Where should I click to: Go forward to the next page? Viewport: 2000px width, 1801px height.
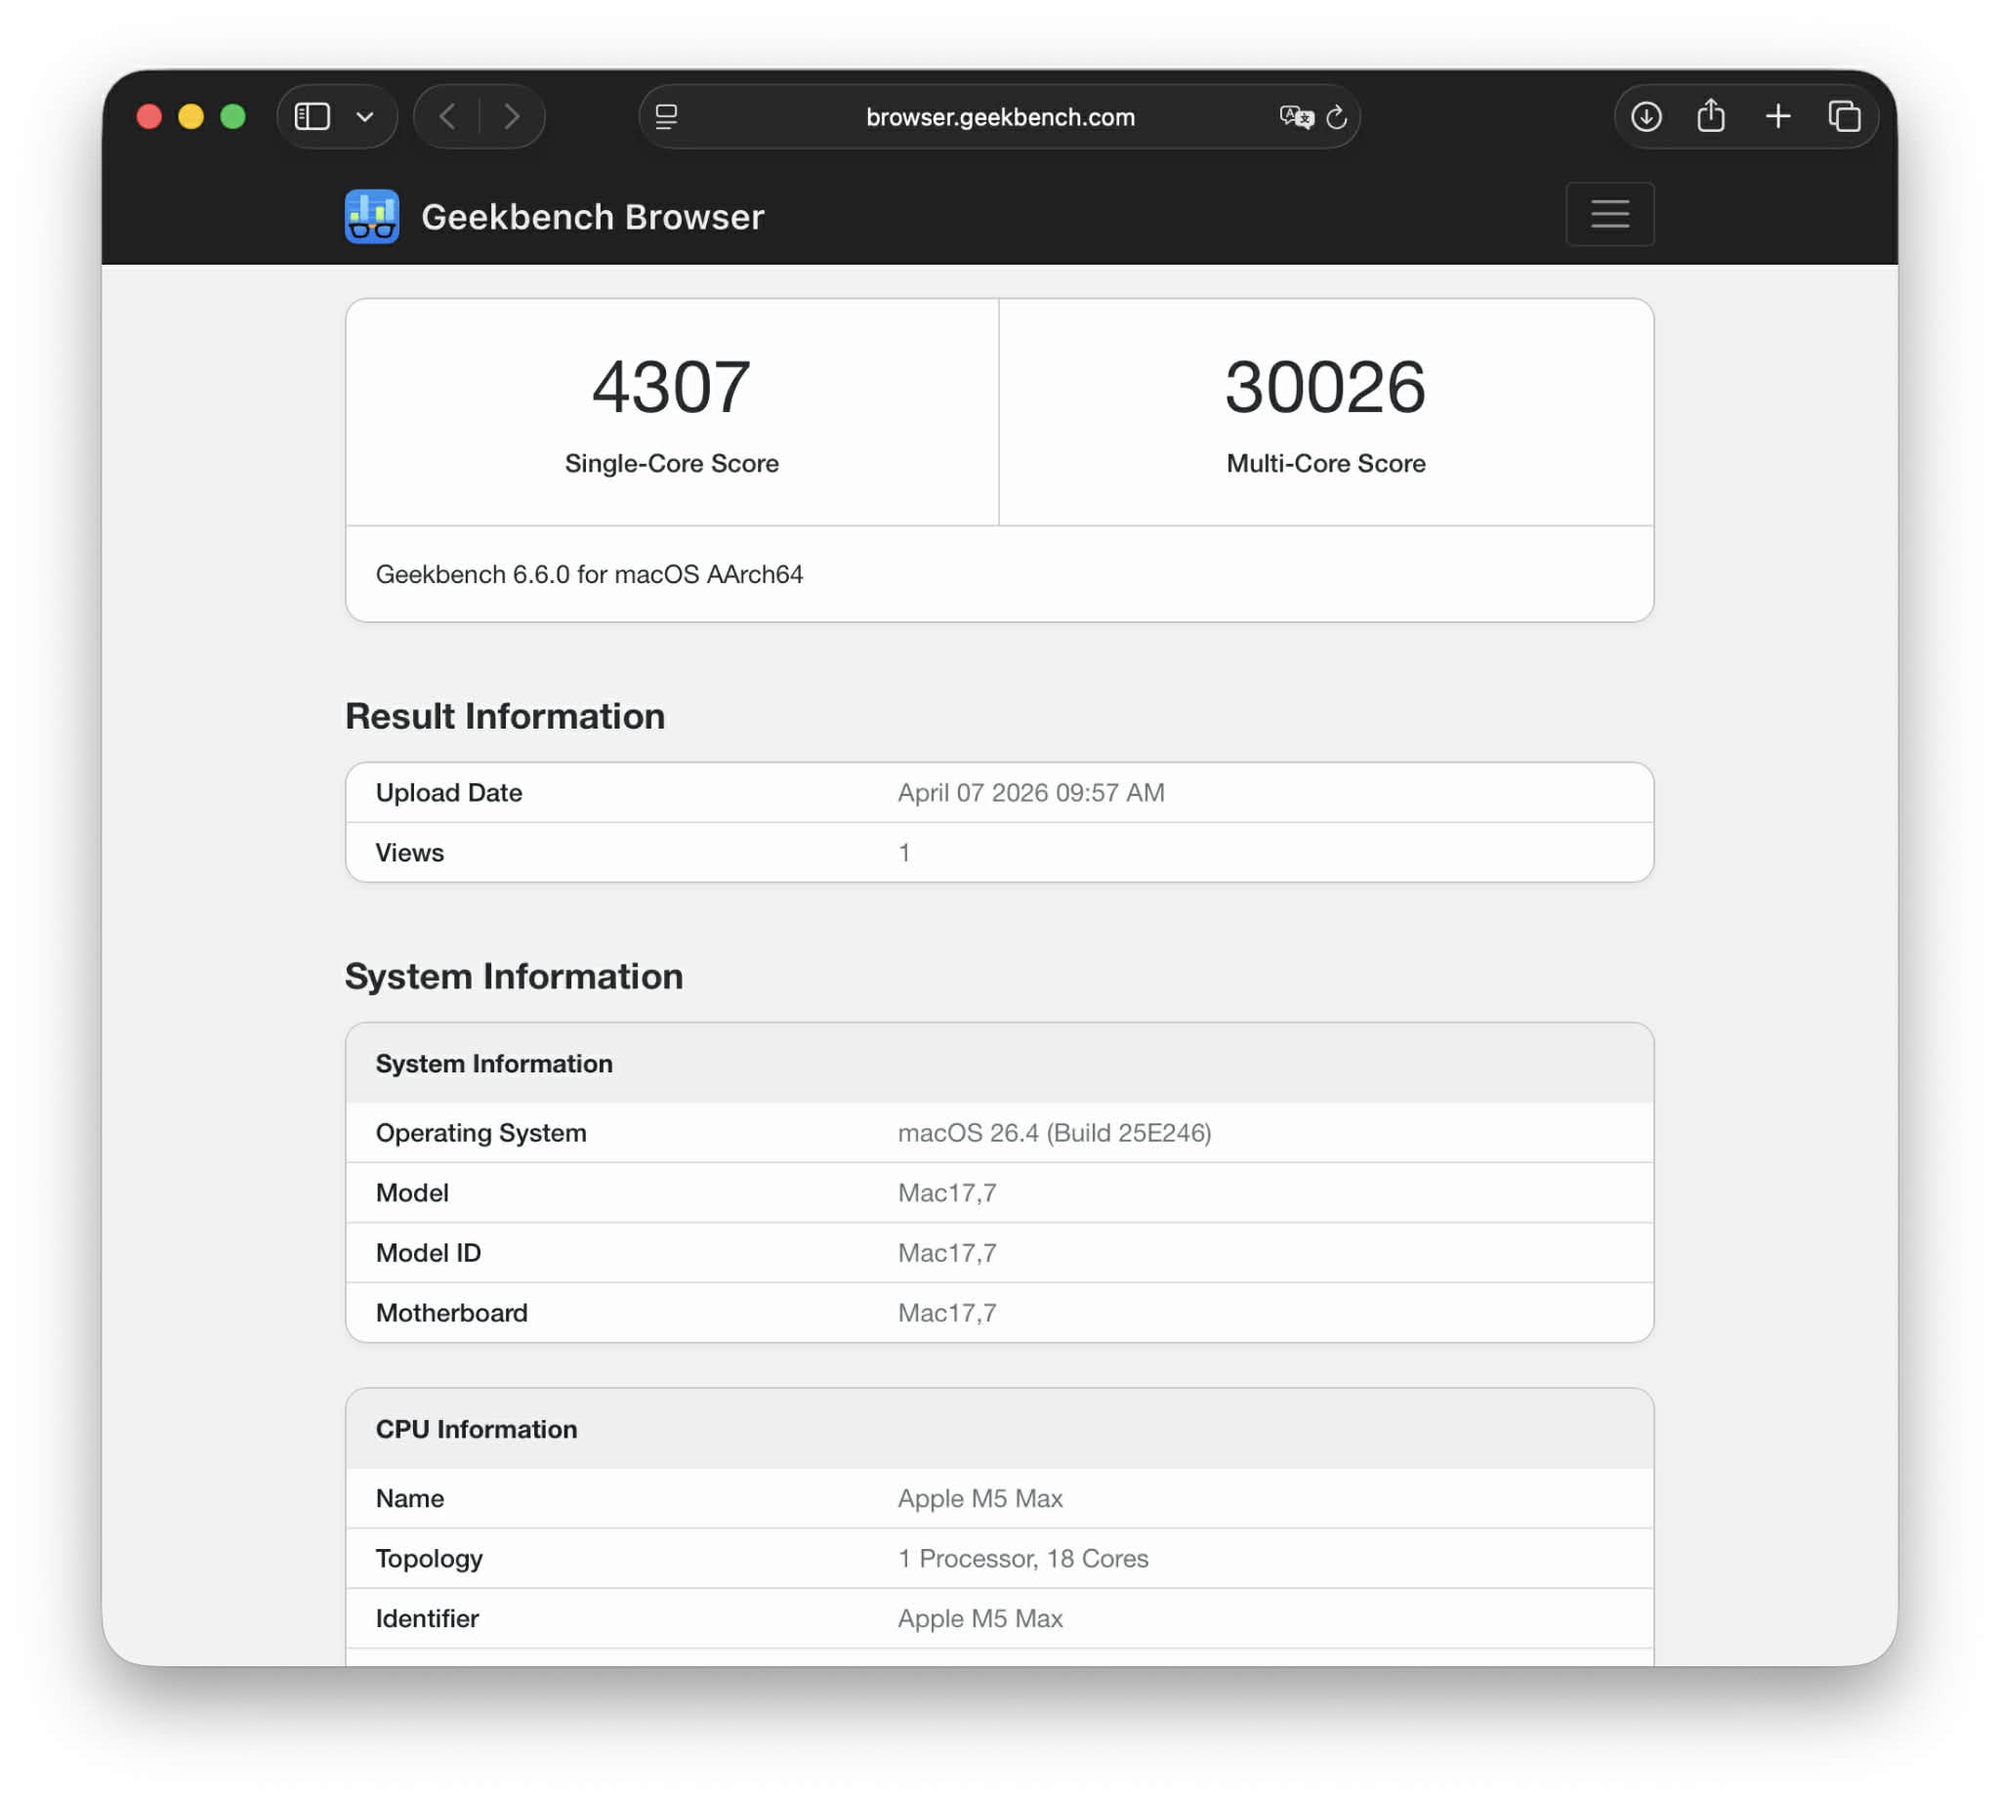pyautogui.click(x=512, y=117)
